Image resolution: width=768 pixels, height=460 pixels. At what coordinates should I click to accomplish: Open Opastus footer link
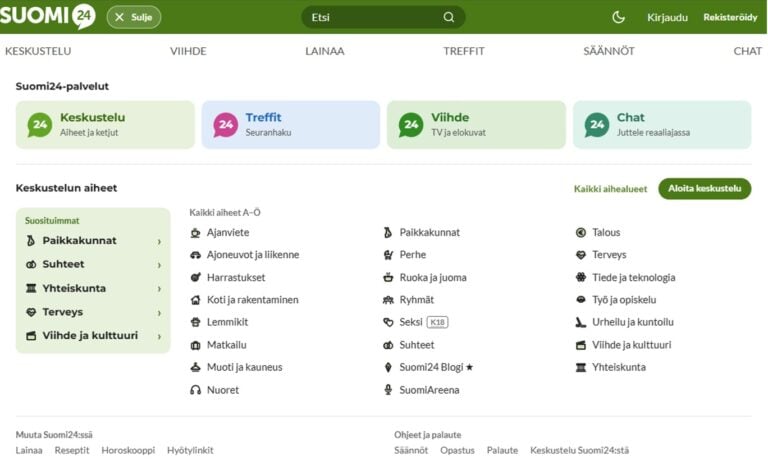[x=457, y=450]
